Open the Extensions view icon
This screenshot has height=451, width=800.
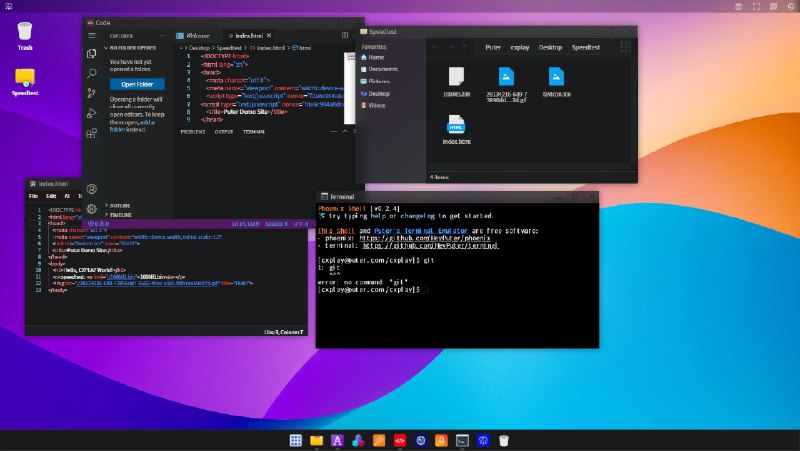click(92, 133)
